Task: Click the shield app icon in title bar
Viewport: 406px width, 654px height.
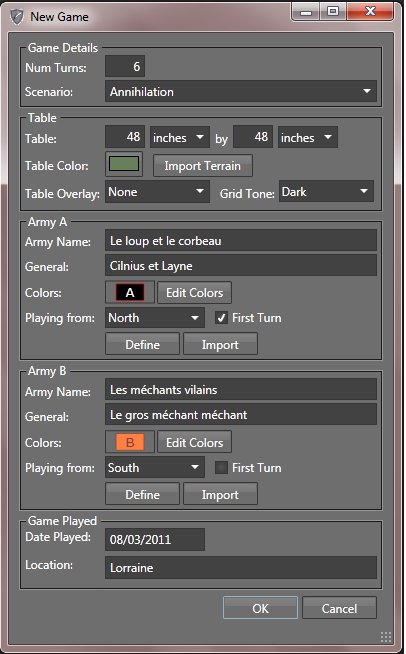Action: point(16,17)
